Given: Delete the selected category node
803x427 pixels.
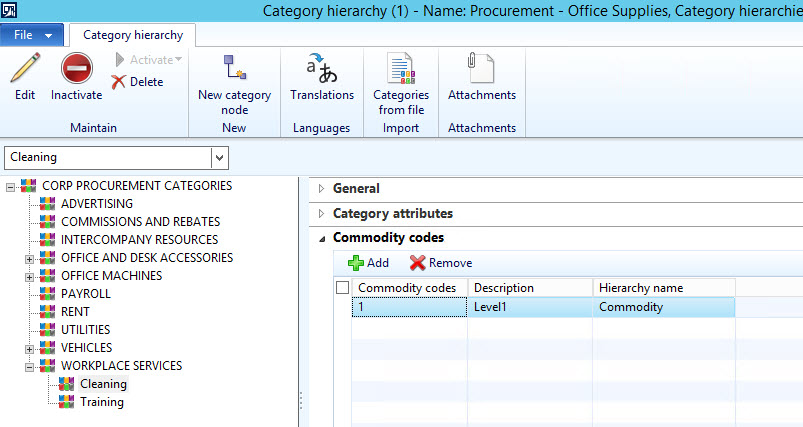Looking at the screenshot, I should [x=138, y=82].
